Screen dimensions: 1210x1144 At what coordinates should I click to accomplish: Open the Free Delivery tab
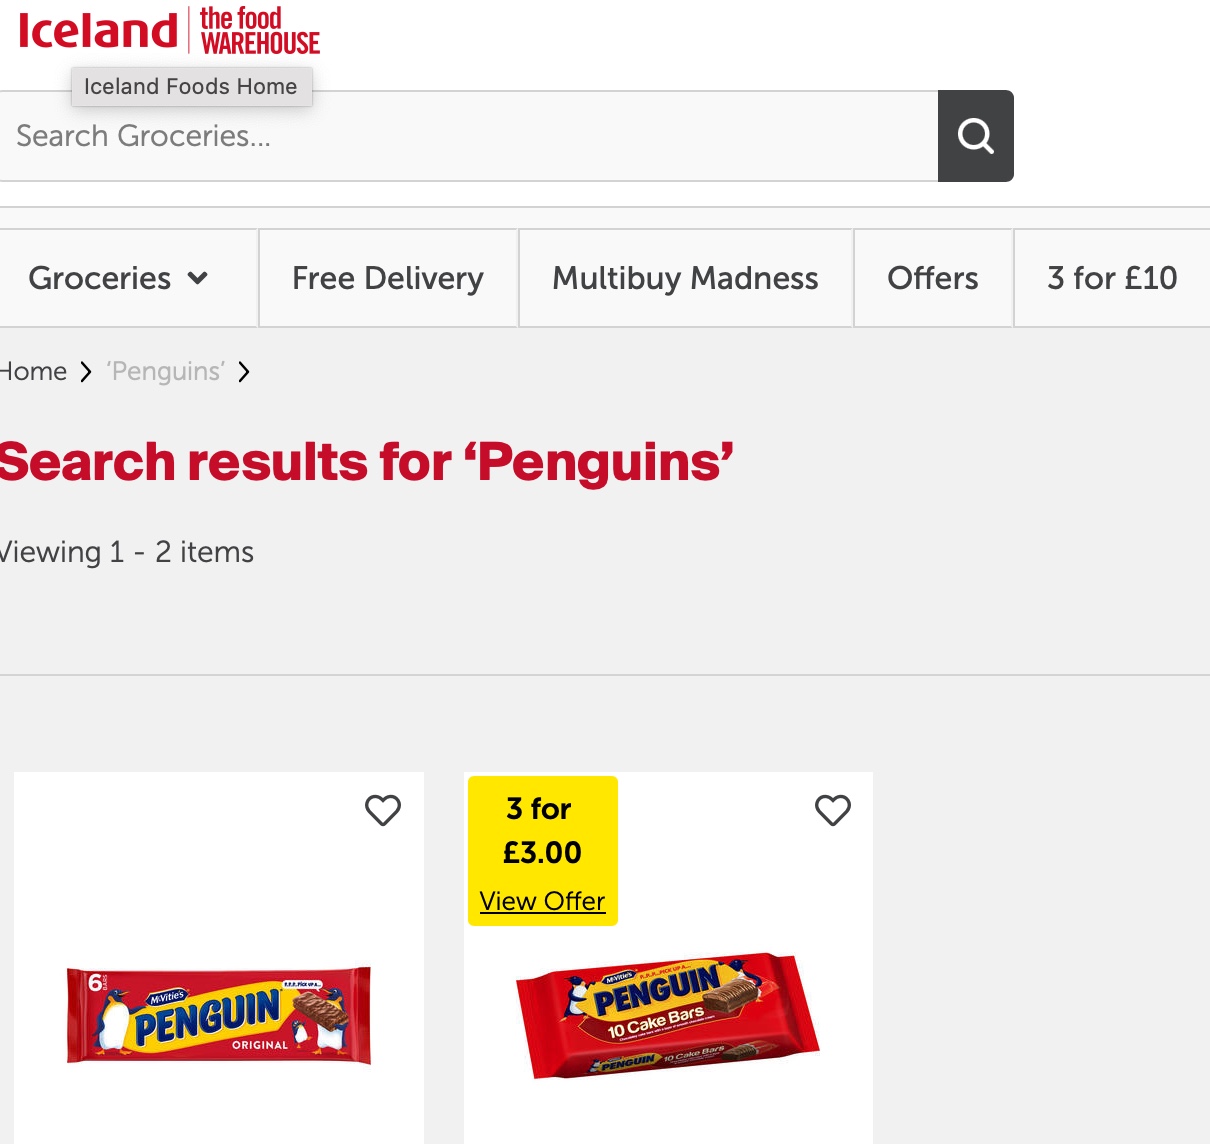388,278
